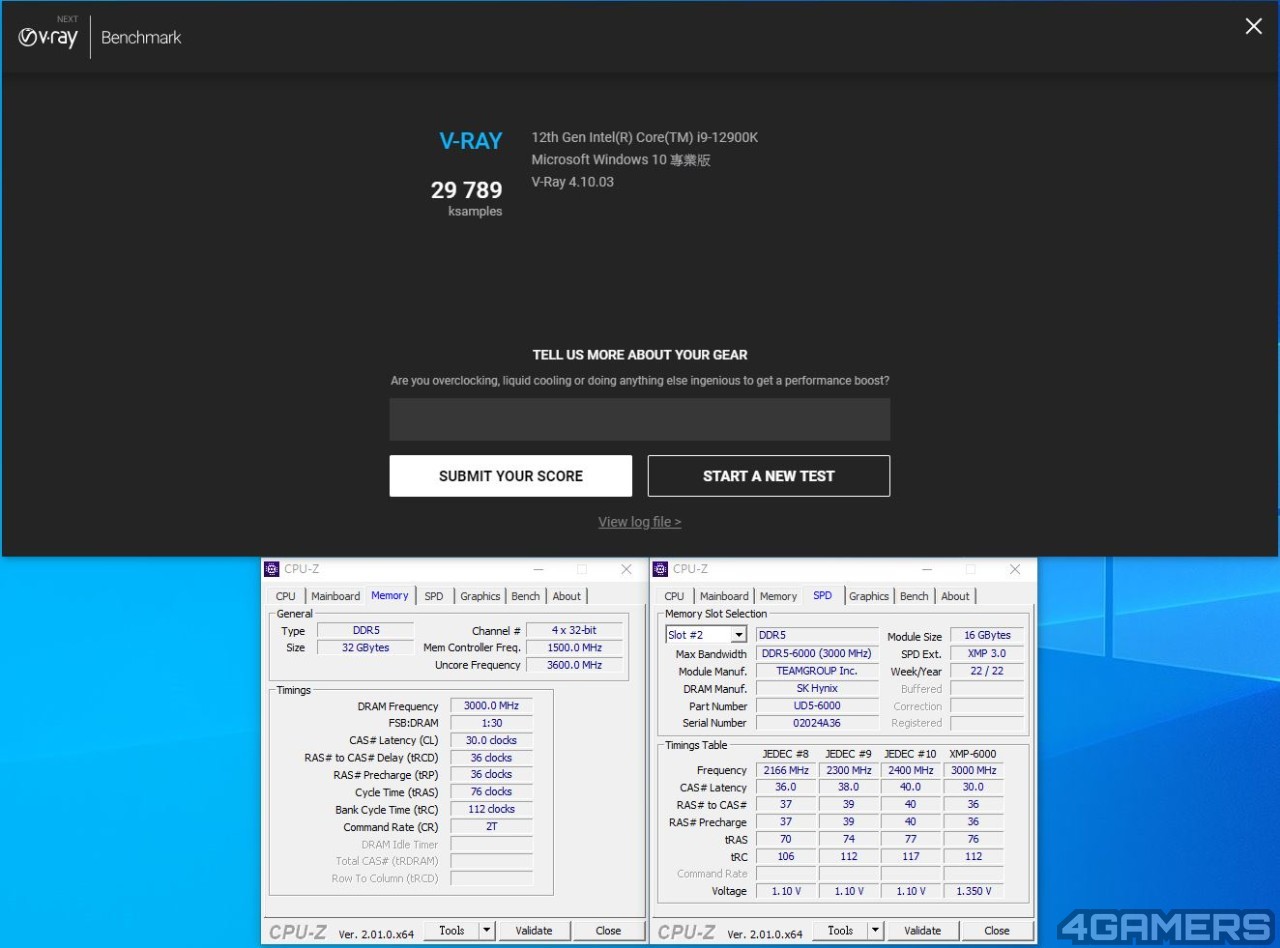Click Max Bandwidth value DDR5-6000 (3000 MHz)
The width and height of the screenshot is (1280, 948).
coord(817,654)
